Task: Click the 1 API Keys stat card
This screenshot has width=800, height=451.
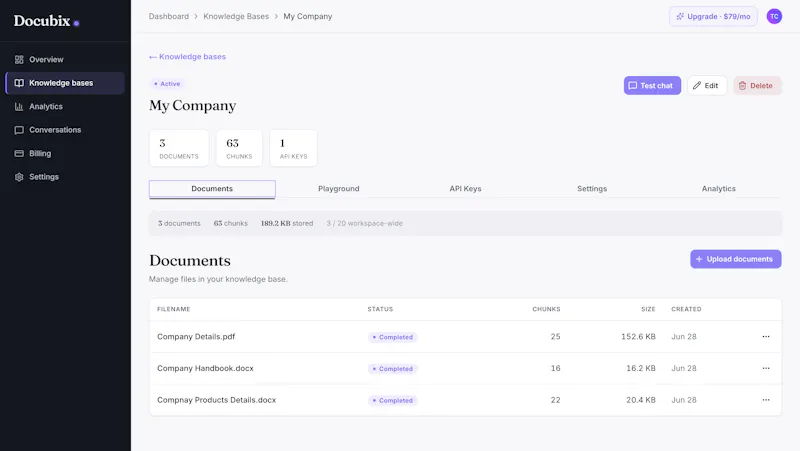Action: pos(293,148)
